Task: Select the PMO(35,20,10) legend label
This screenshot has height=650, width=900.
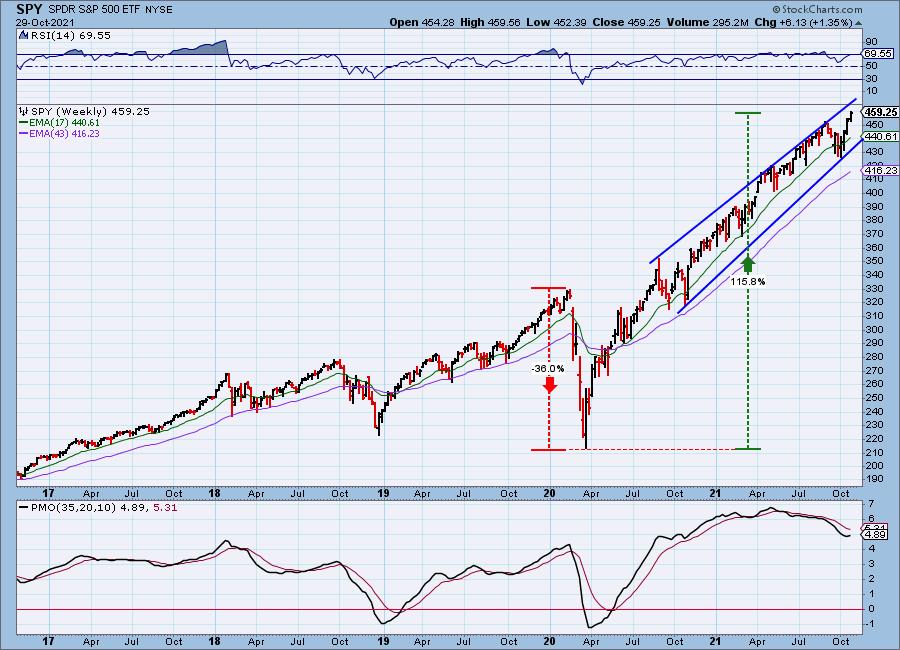Action: [75, 508]
